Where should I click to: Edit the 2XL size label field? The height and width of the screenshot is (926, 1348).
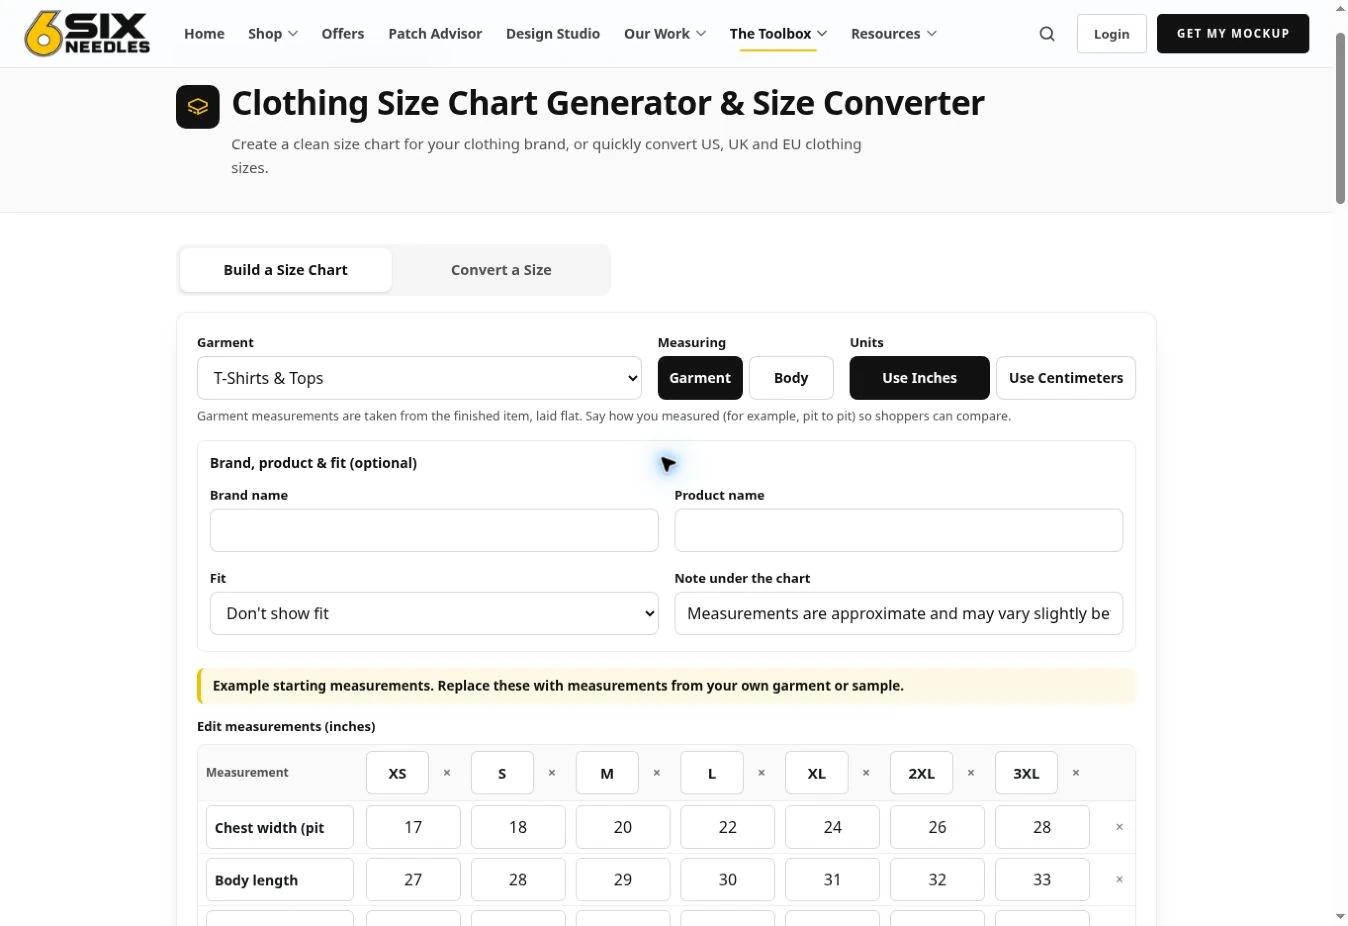[922, 773]
